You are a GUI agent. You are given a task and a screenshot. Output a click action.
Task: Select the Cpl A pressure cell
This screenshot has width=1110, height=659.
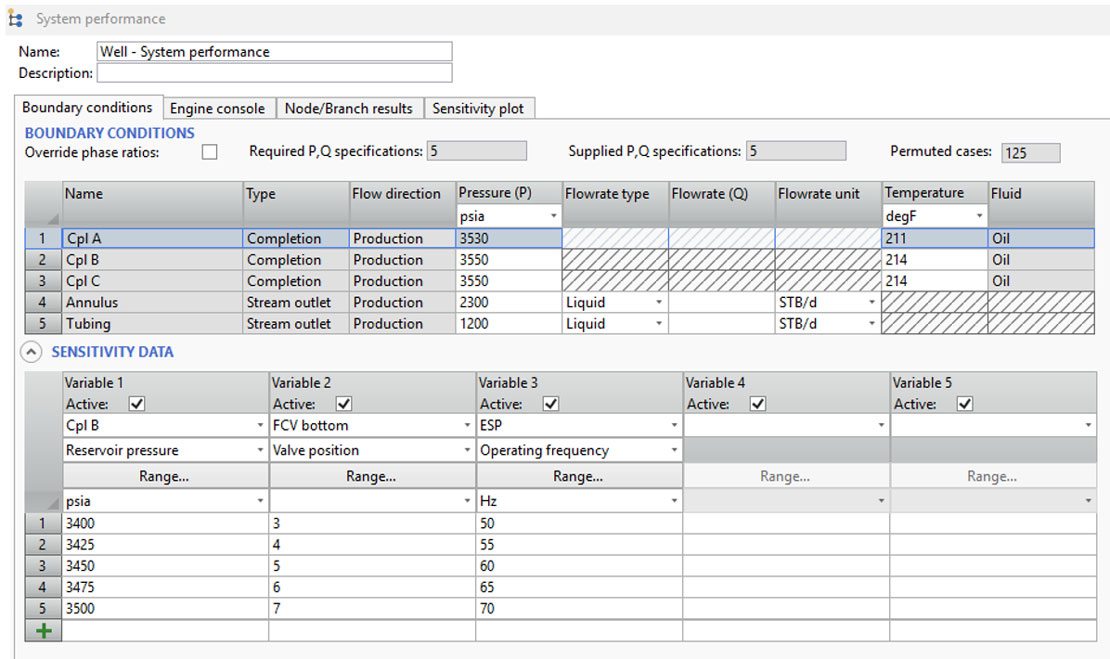(x=508, y=239)
